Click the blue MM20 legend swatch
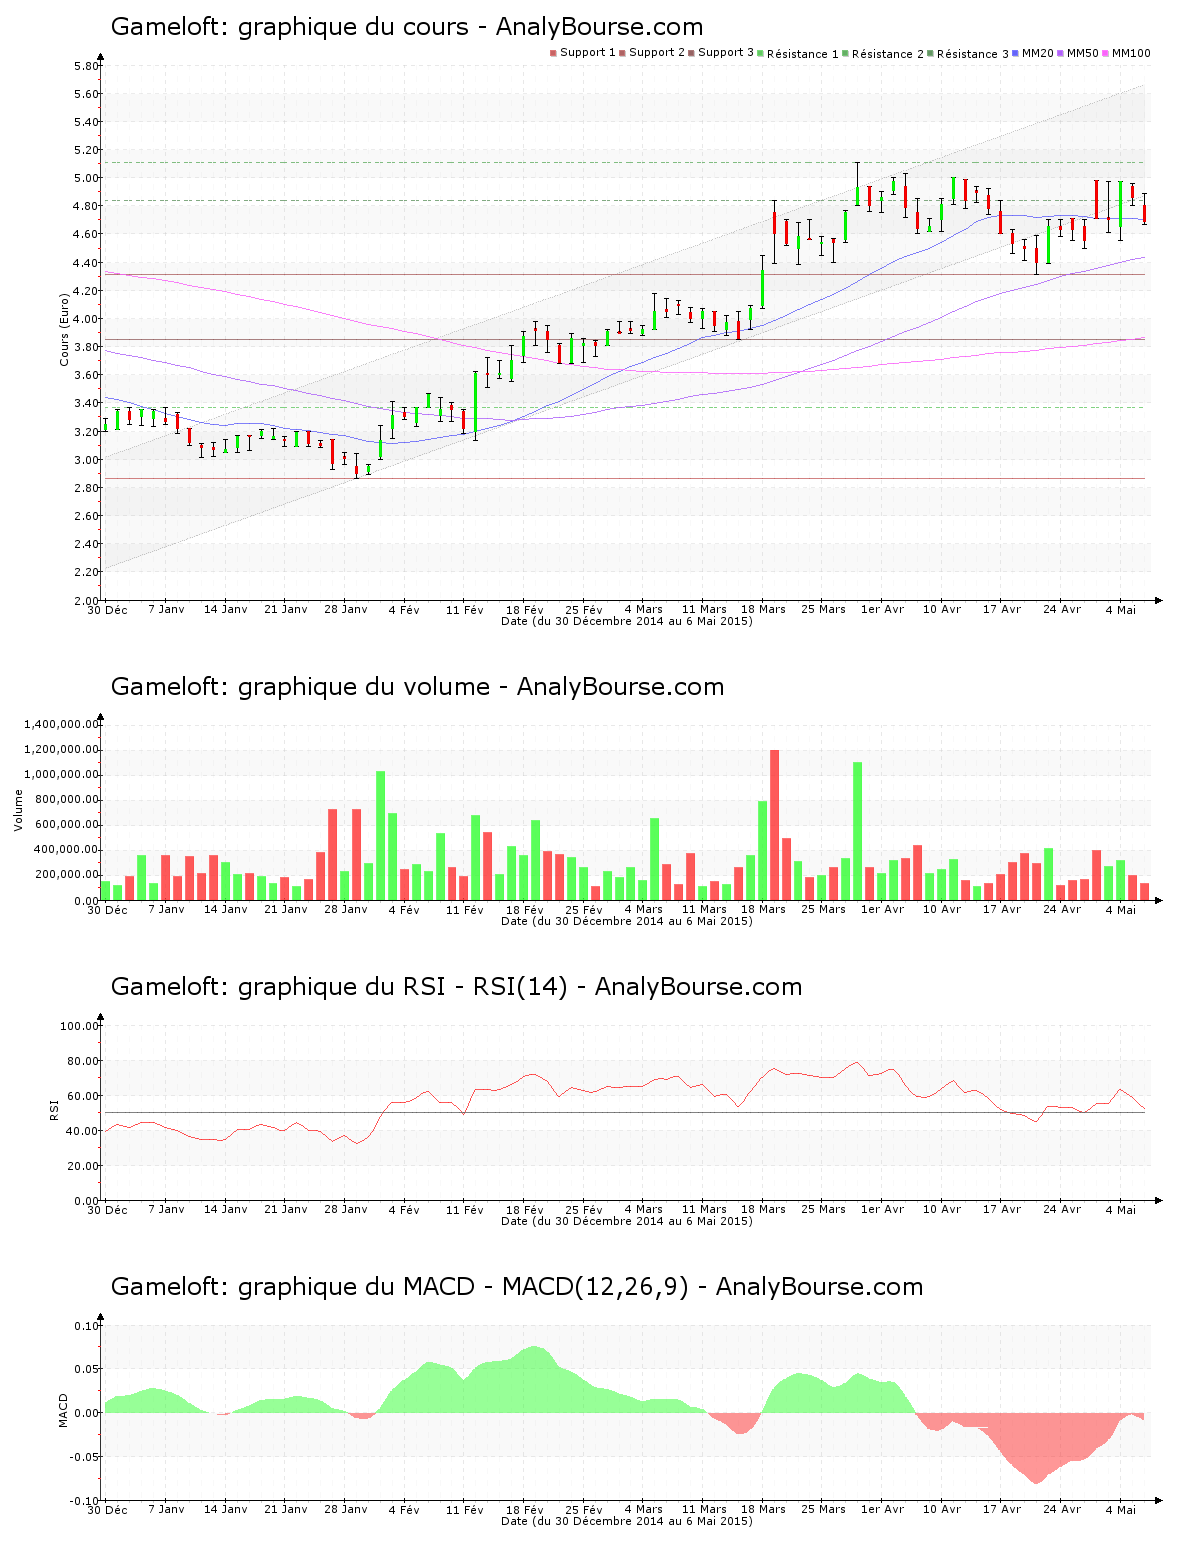This screenshot has height=1550, width=1200. click(1015, 53)
